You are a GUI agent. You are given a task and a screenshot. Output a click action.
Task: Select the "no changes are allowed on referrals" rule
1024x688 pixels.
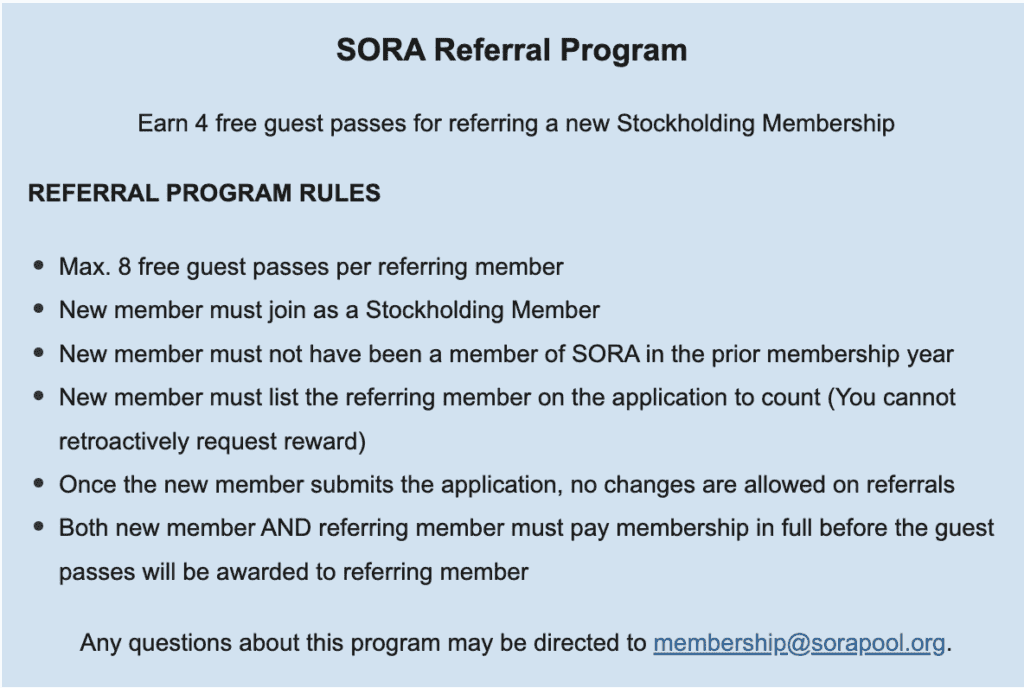506,485
